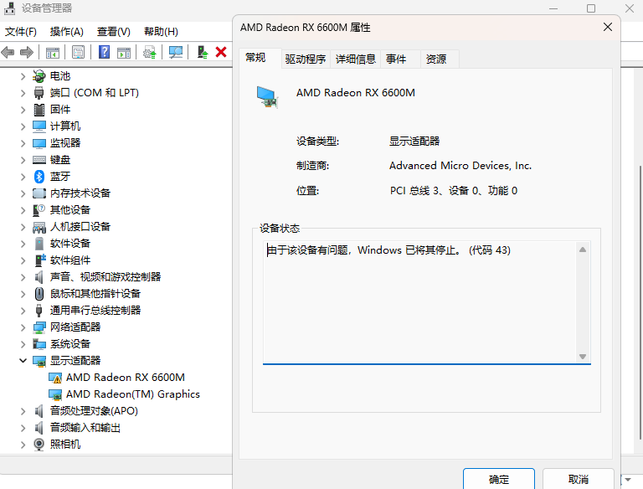Open the 操作(A) menu
This screenshot has width=643, height=489.
point(67,32)
